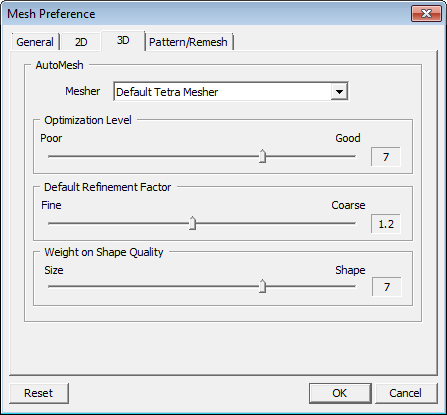The width and height of the screenshot is (447, 415).
Task: Click the Default Tetra Mesher combo box
Action: (231, 92)
